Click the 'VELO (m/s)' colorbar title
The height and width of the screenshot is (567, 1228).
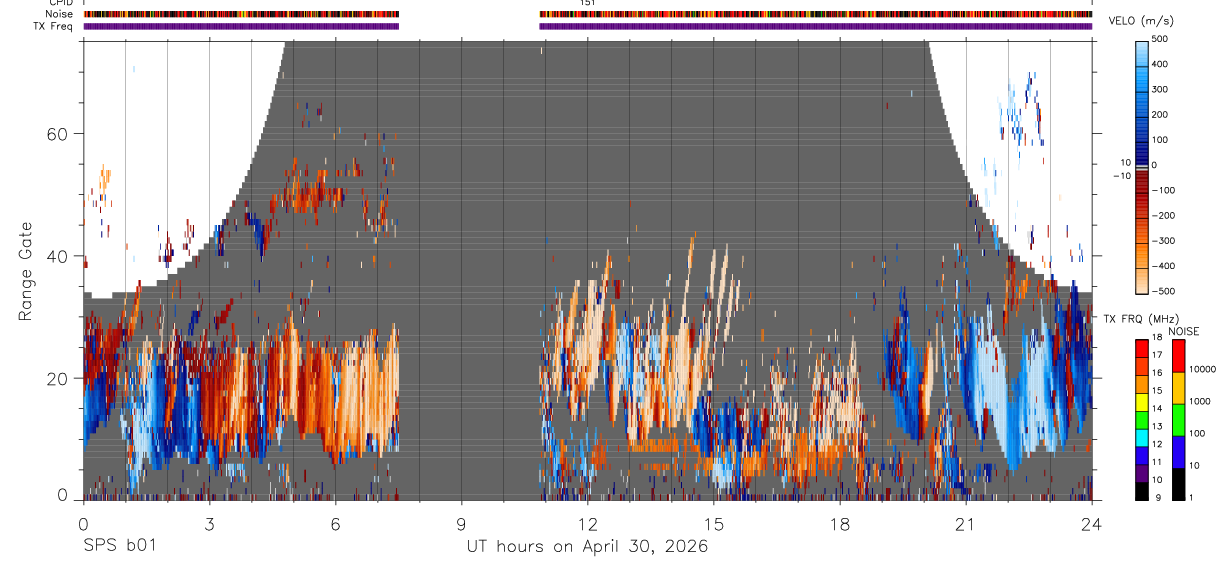[x=1140, y=21]
